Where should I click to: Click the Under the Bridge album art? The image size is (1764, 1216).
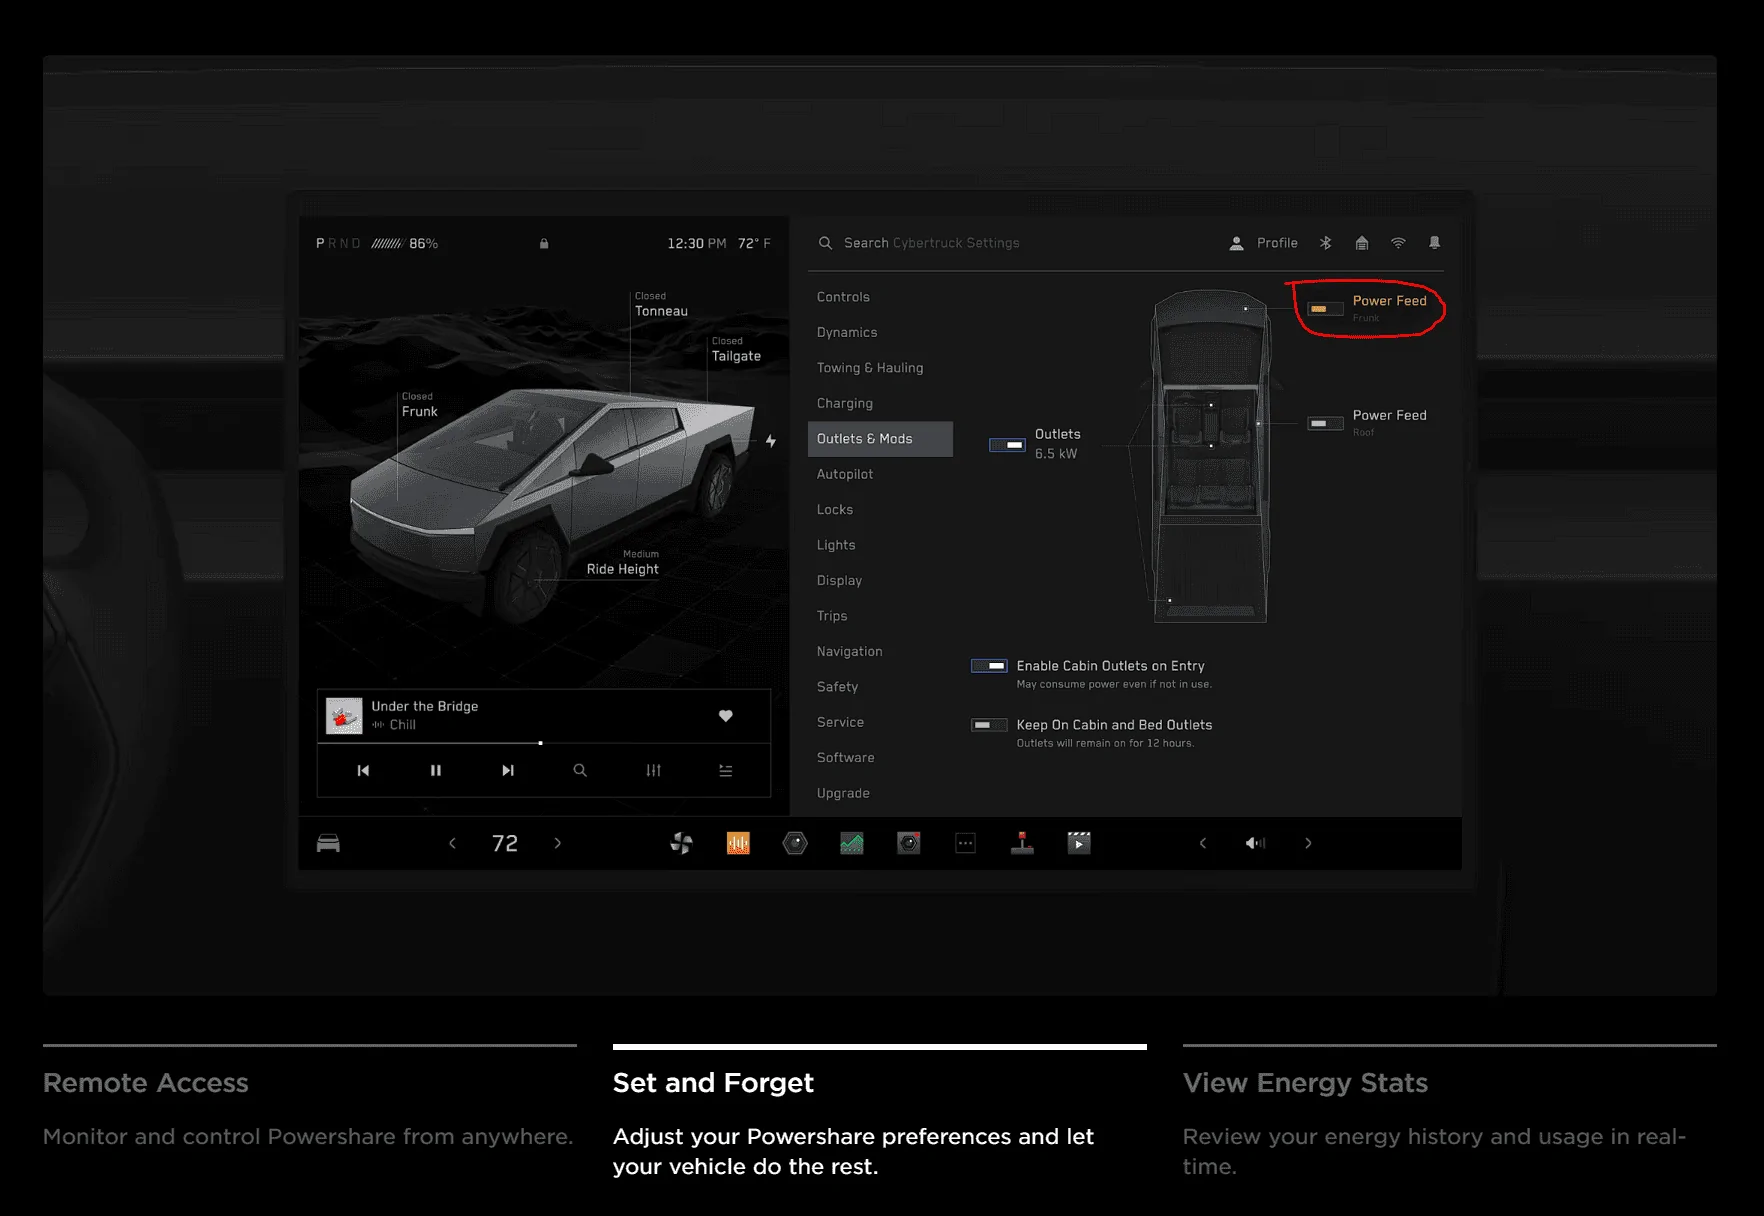point(344,716)
